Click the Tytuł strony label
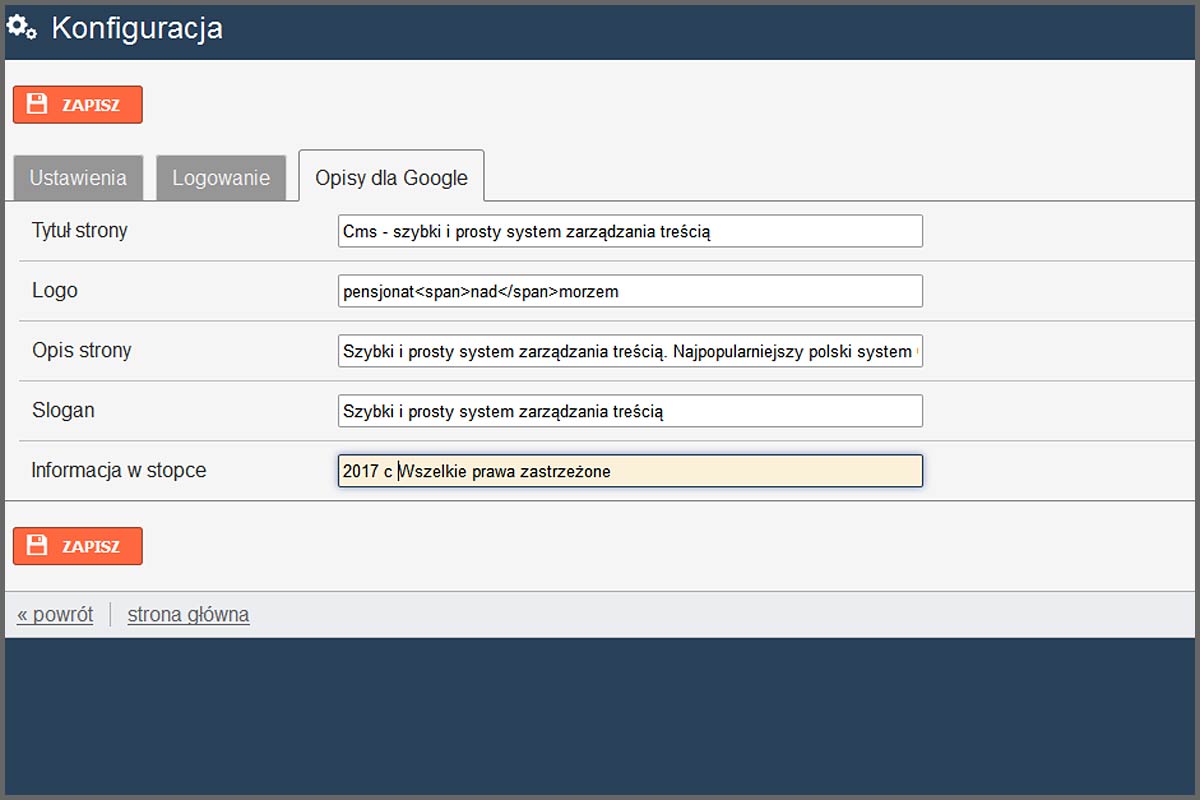 point(80,231)
